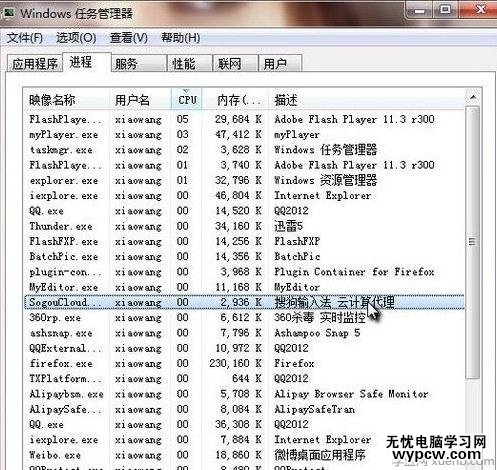Screen dimensions: 497x470
Task: Click the vertical scrollbar thumb
Action: click(473, 242)
